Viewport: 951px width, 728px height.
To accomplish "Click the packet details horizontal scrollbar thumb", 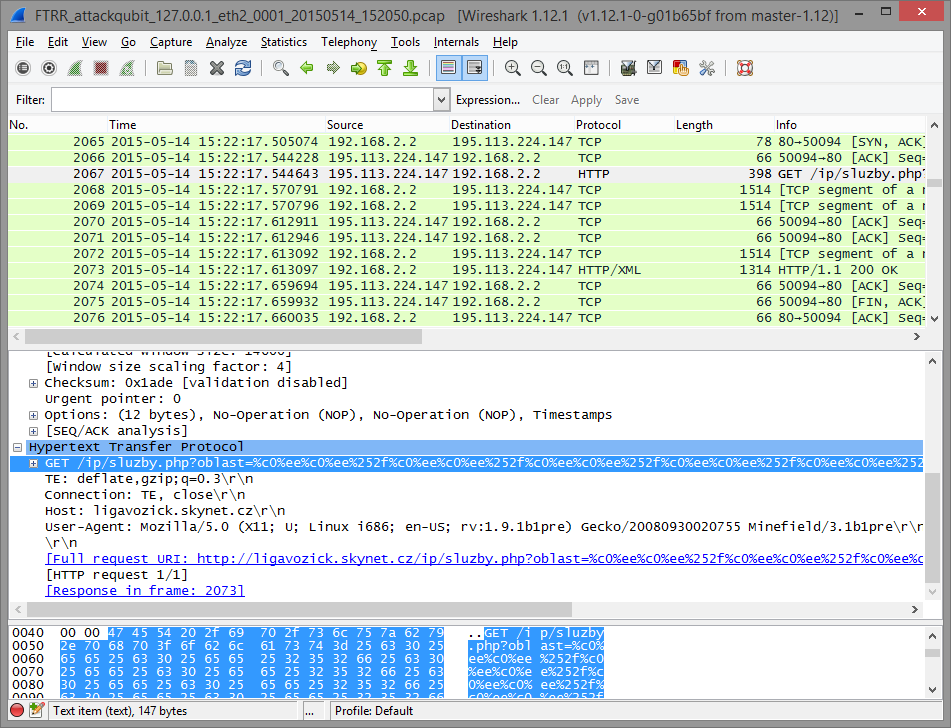I will [300, 609].
